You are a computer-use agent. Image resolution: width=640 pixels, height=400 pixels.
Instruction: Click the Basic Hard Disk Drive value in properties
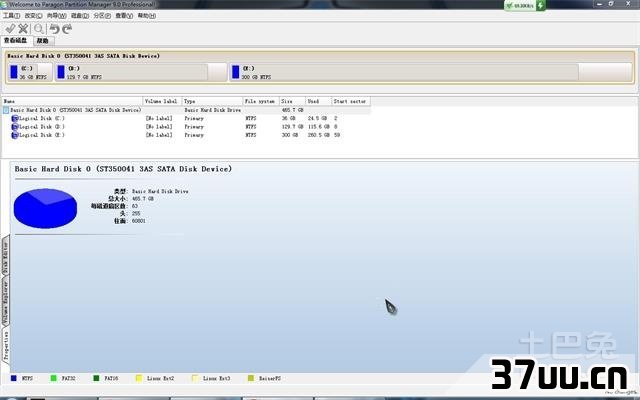pos(160,191)
